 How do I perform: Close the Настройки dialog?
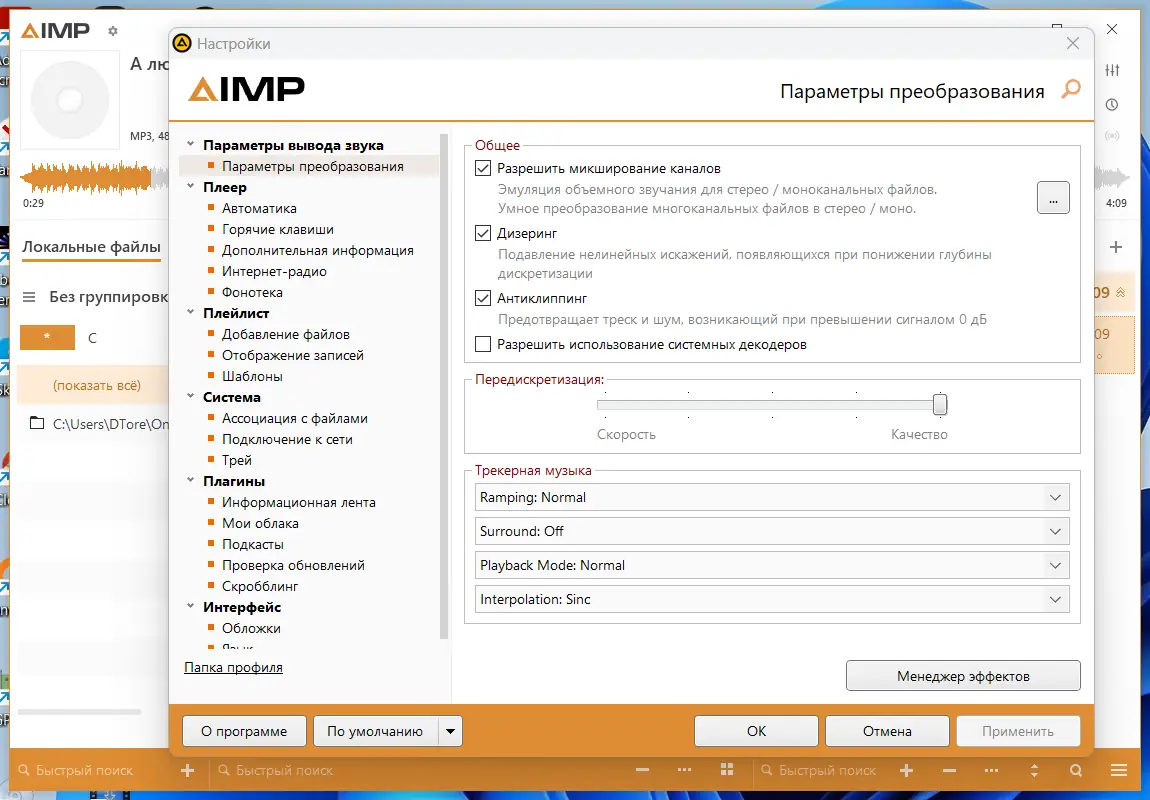coord(1073,43)
